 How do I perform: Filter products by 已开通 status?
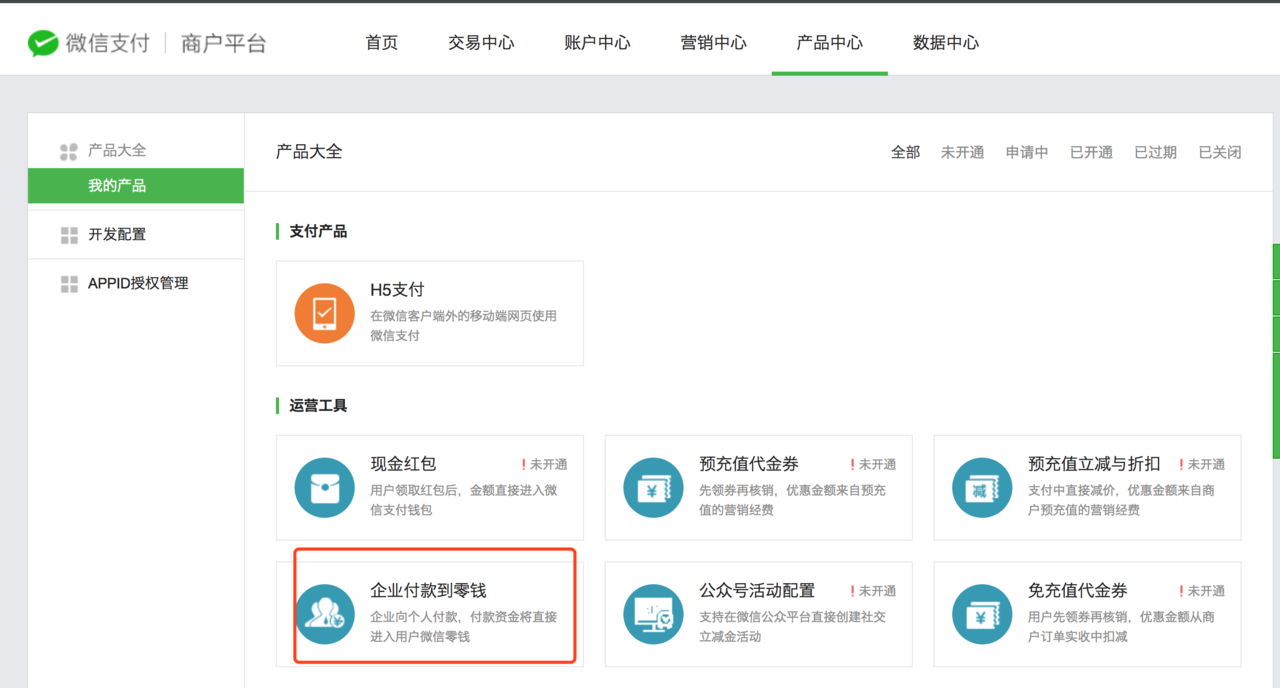[1091, 152]
